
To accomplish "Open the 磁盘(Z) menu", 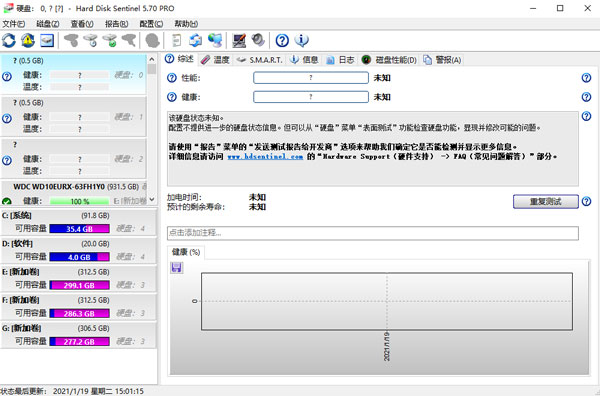I will pyautogui.click(x=48, y=24).
